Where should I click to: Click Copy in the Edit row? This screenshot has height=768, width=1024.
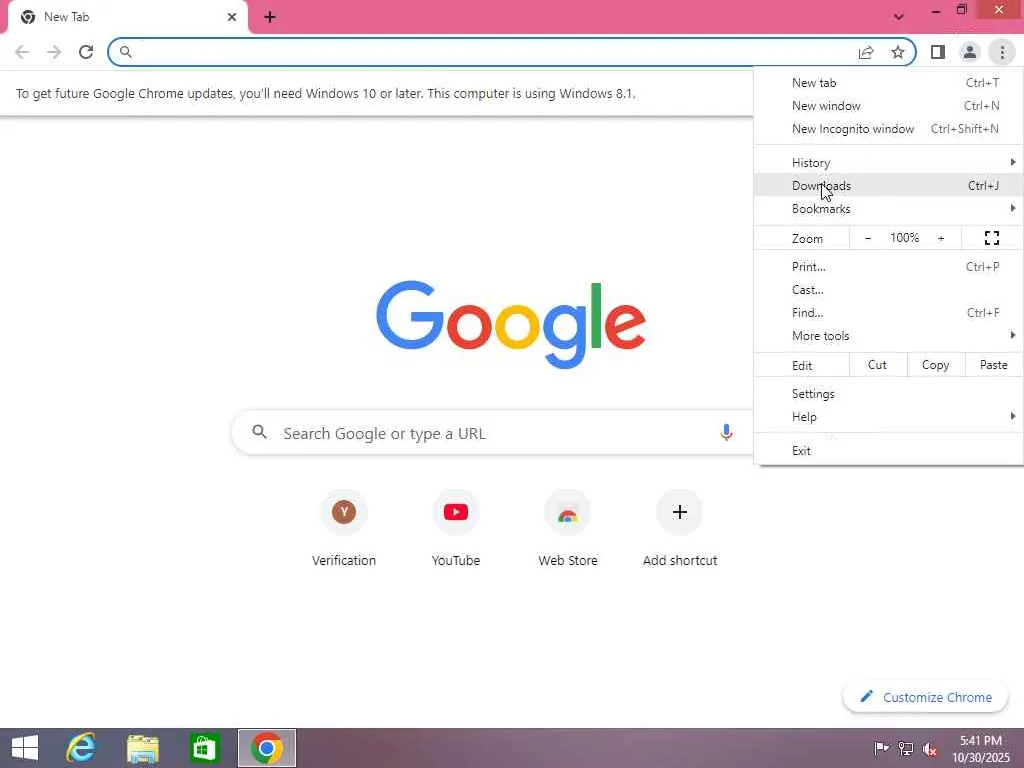[x=936, y=365]
